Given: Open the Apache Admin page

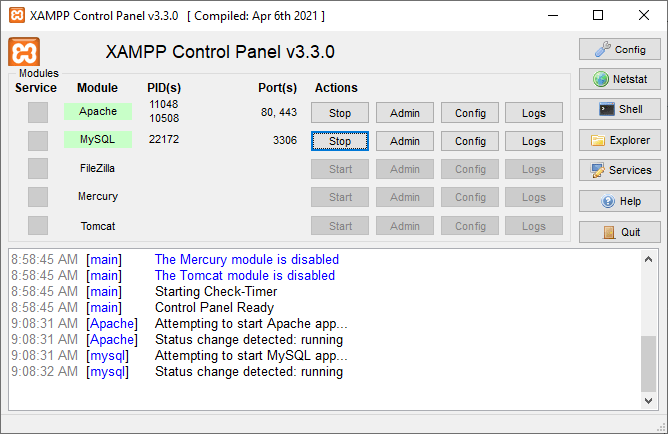Looking at the screenshot, I should pyautogui.click(x=405, y=113).
